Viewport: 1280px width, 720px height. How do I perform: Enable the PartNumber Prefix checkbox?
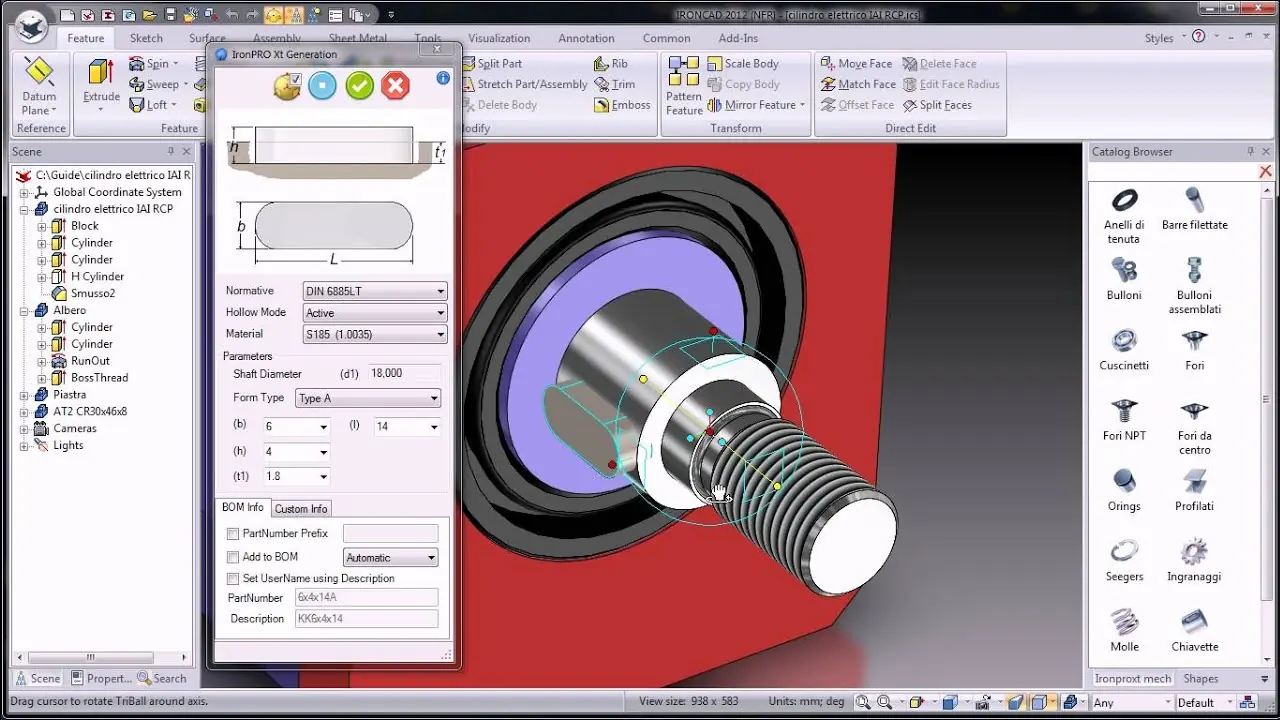coord(233,534)
